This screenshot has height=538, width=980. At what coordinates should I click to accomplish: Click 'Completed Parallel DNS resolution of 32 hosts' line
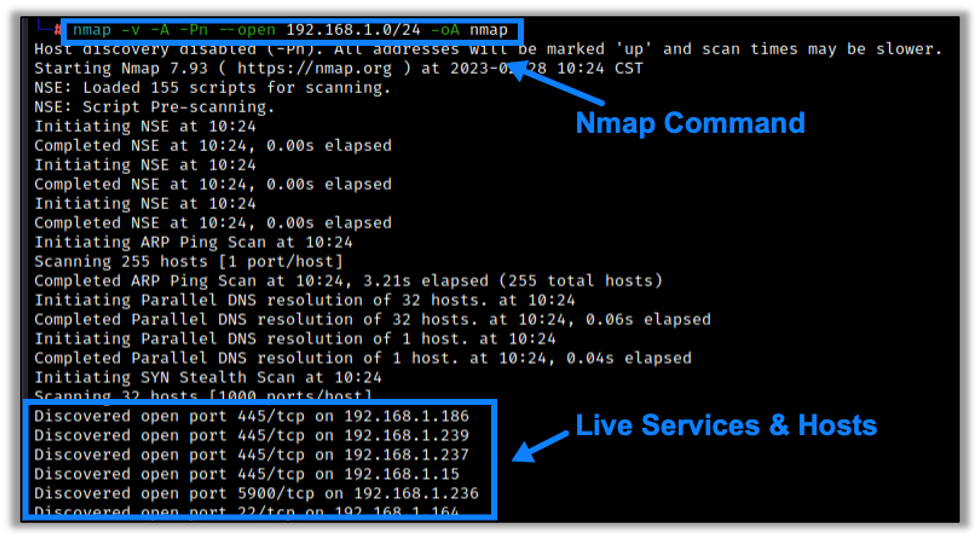pos(372,320)
